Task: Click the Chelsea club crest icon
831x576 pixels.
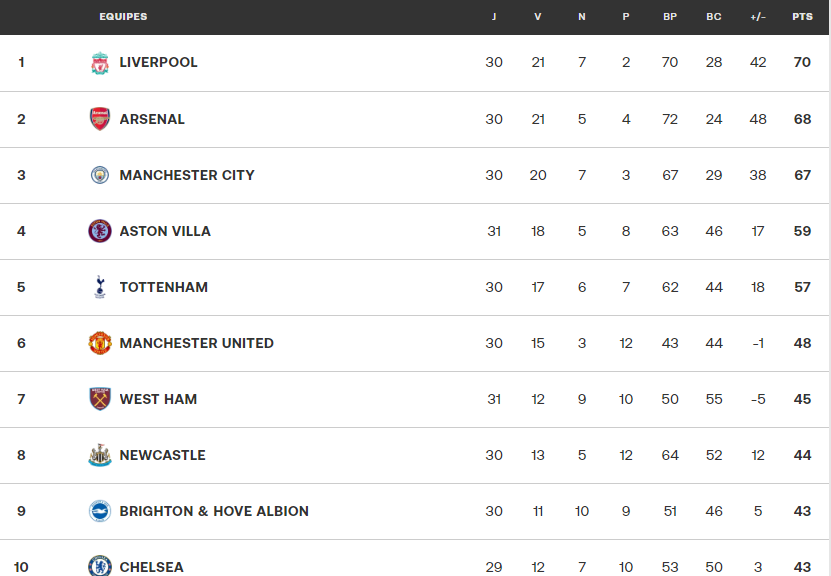Action: tap(100, 566)
